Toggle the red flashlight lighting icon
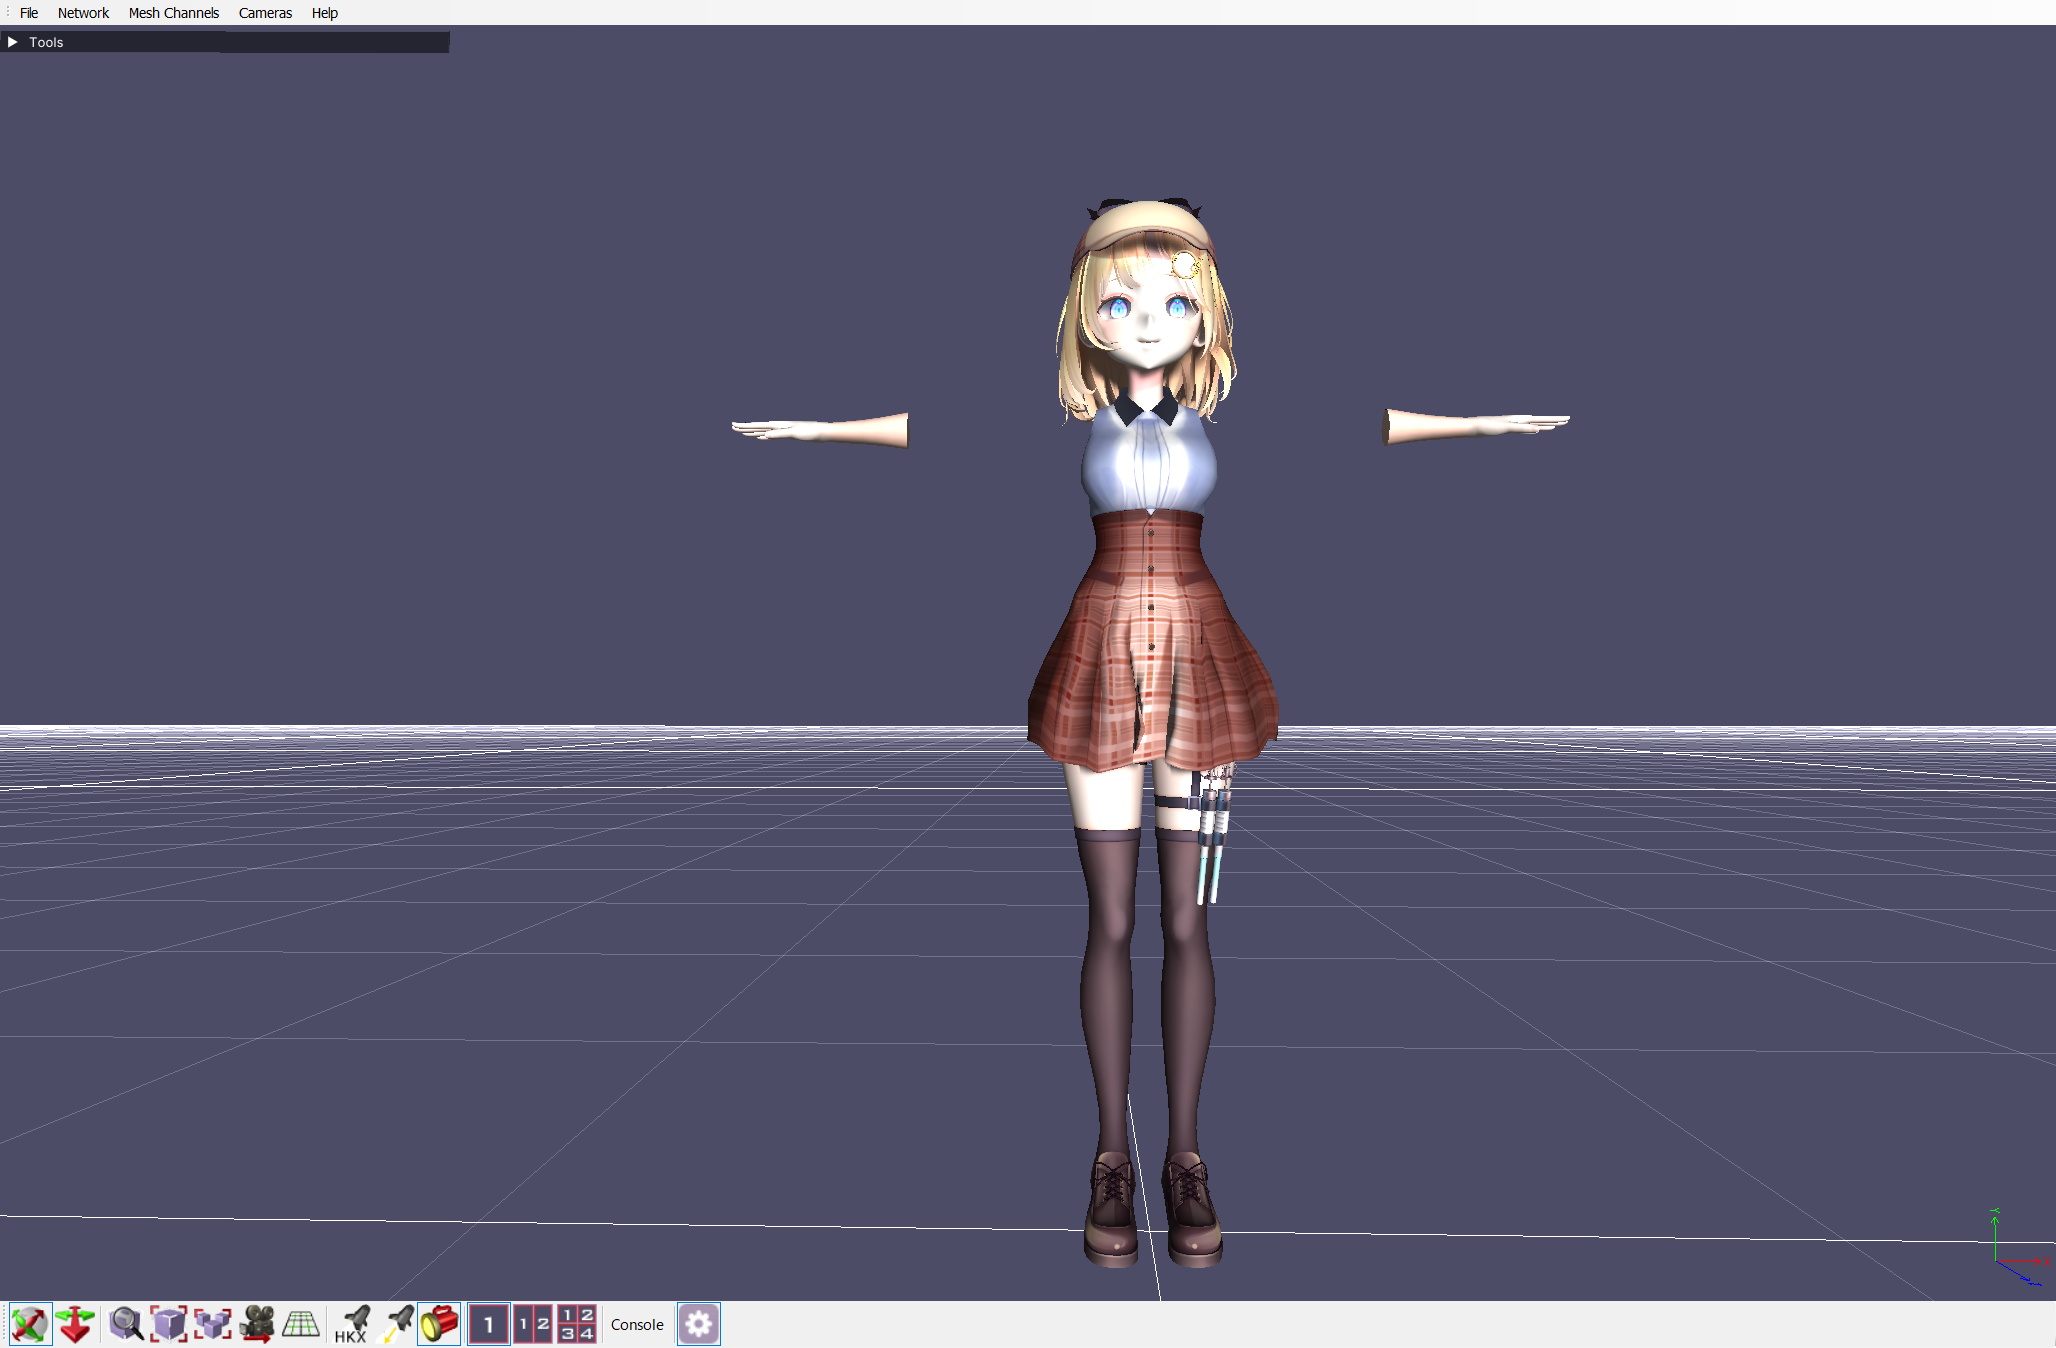2056x1348 pixels. click(x=439, y=1324)
